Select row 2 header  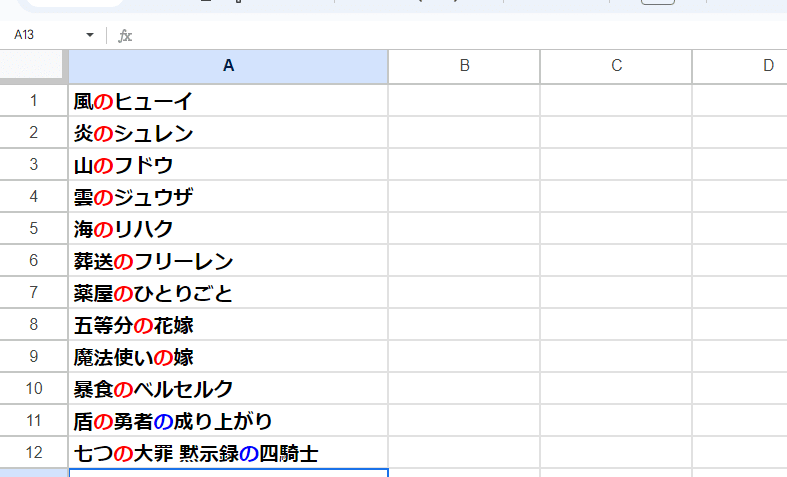(x=34, y=133)
